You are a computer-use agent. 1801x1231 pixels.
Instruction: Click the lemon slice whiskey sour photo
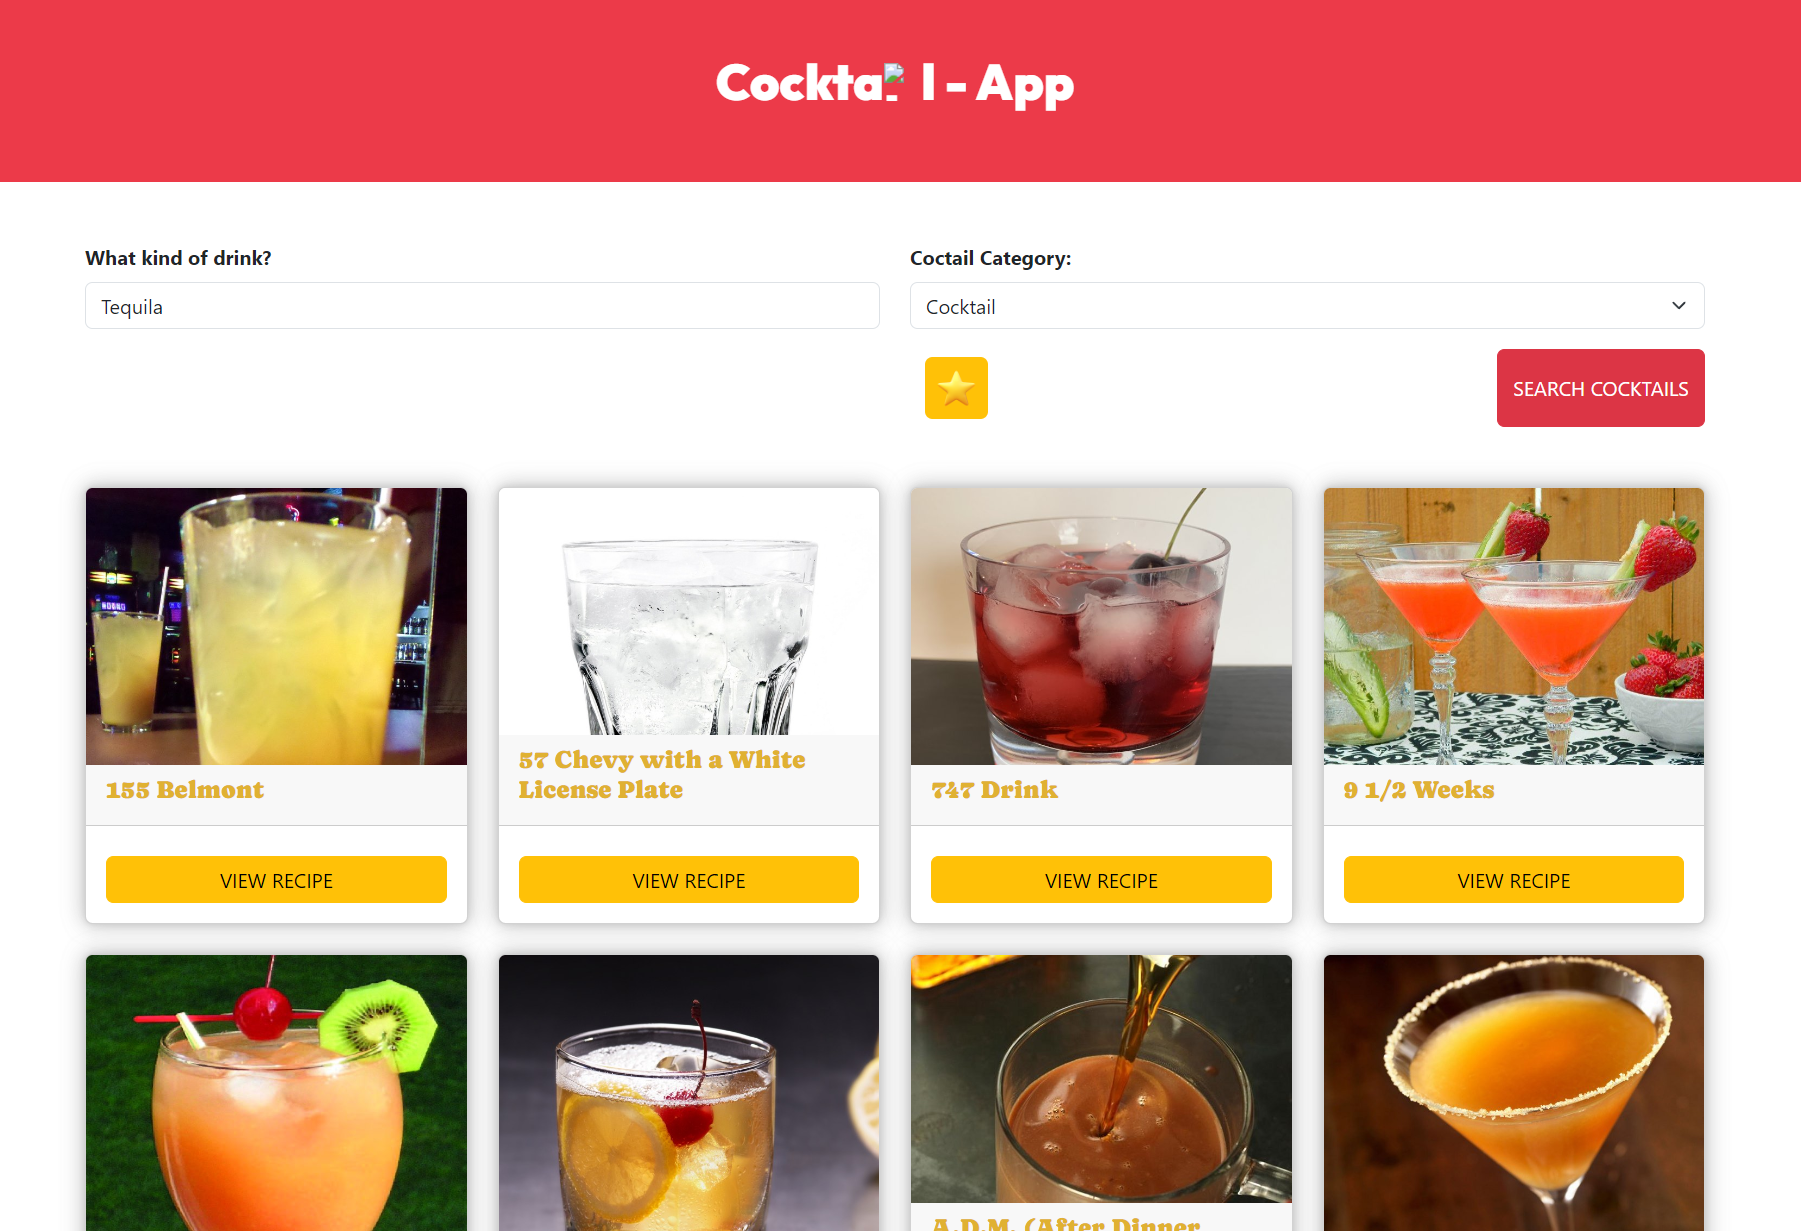[689, 1093]
